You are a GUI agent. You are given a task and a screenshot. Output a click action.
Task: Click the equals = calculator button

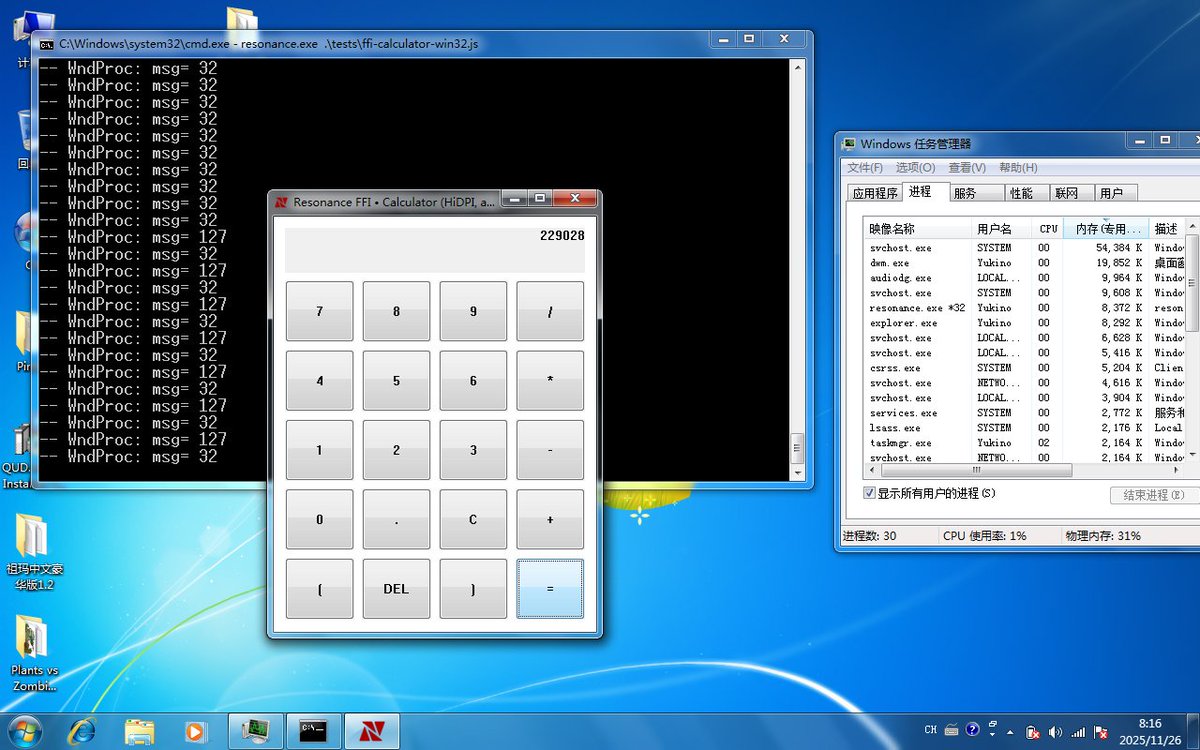[550, 589]
